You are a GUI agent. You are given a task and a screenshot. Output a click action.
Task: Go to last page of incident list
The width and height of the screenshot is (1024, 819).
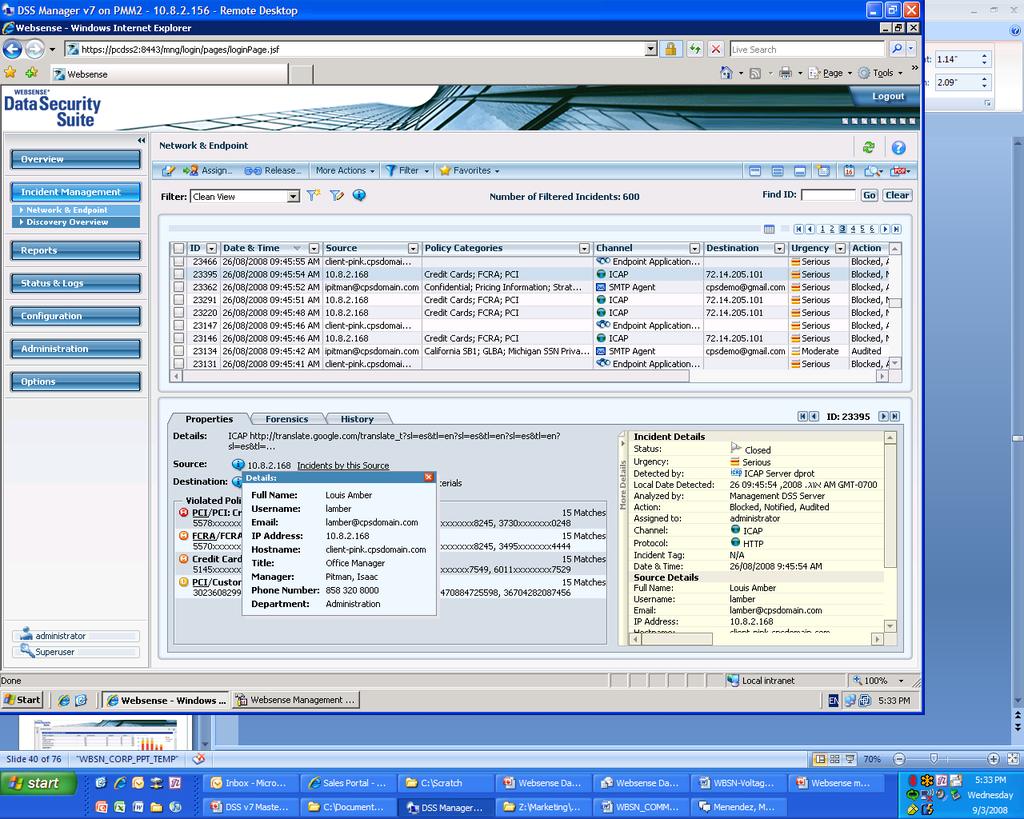point(897,229)
